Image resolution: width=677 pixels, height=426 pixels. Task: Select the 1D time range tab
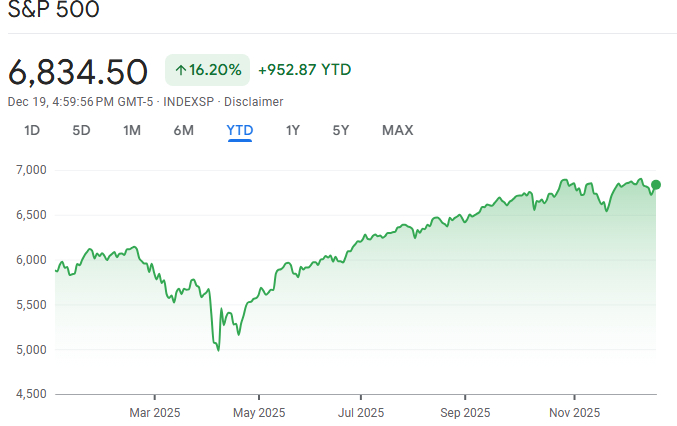(32, 130)
